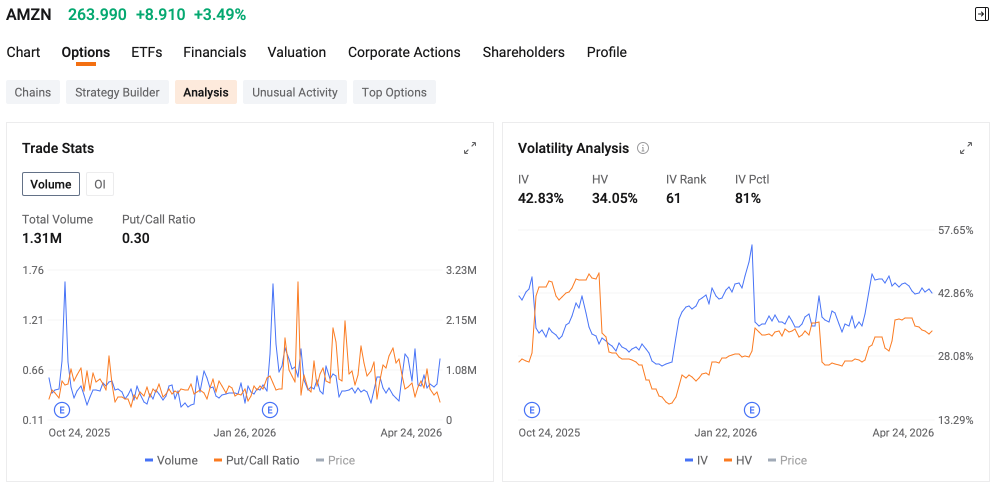Collapse the side panel icon at top right
Viewport: 997px width, 488px height.
(x=982, y=15)
